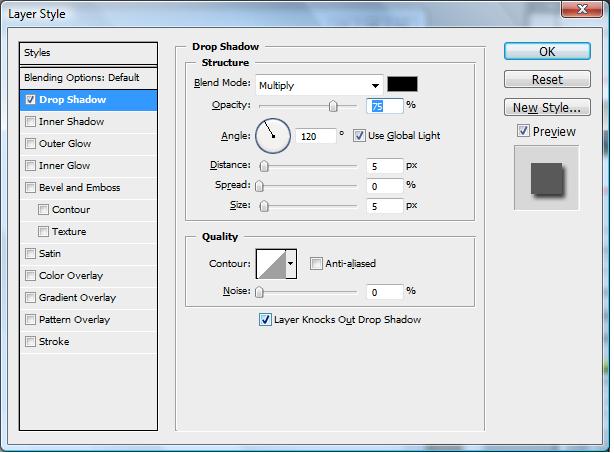614x453 pixels.
Task: Toggle the Preview checkbox
Action: coord(523,130)
